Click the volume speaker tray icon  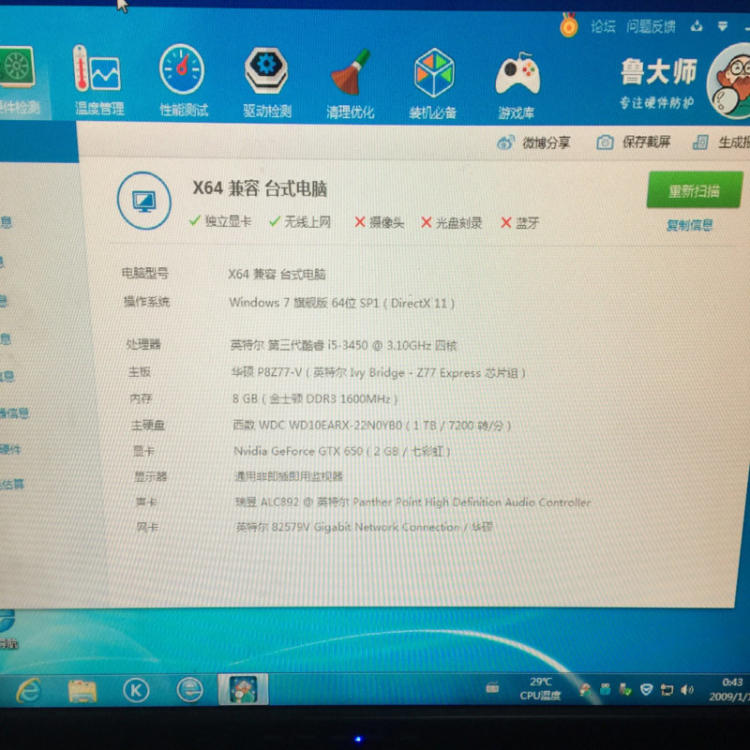click(687, 690)
